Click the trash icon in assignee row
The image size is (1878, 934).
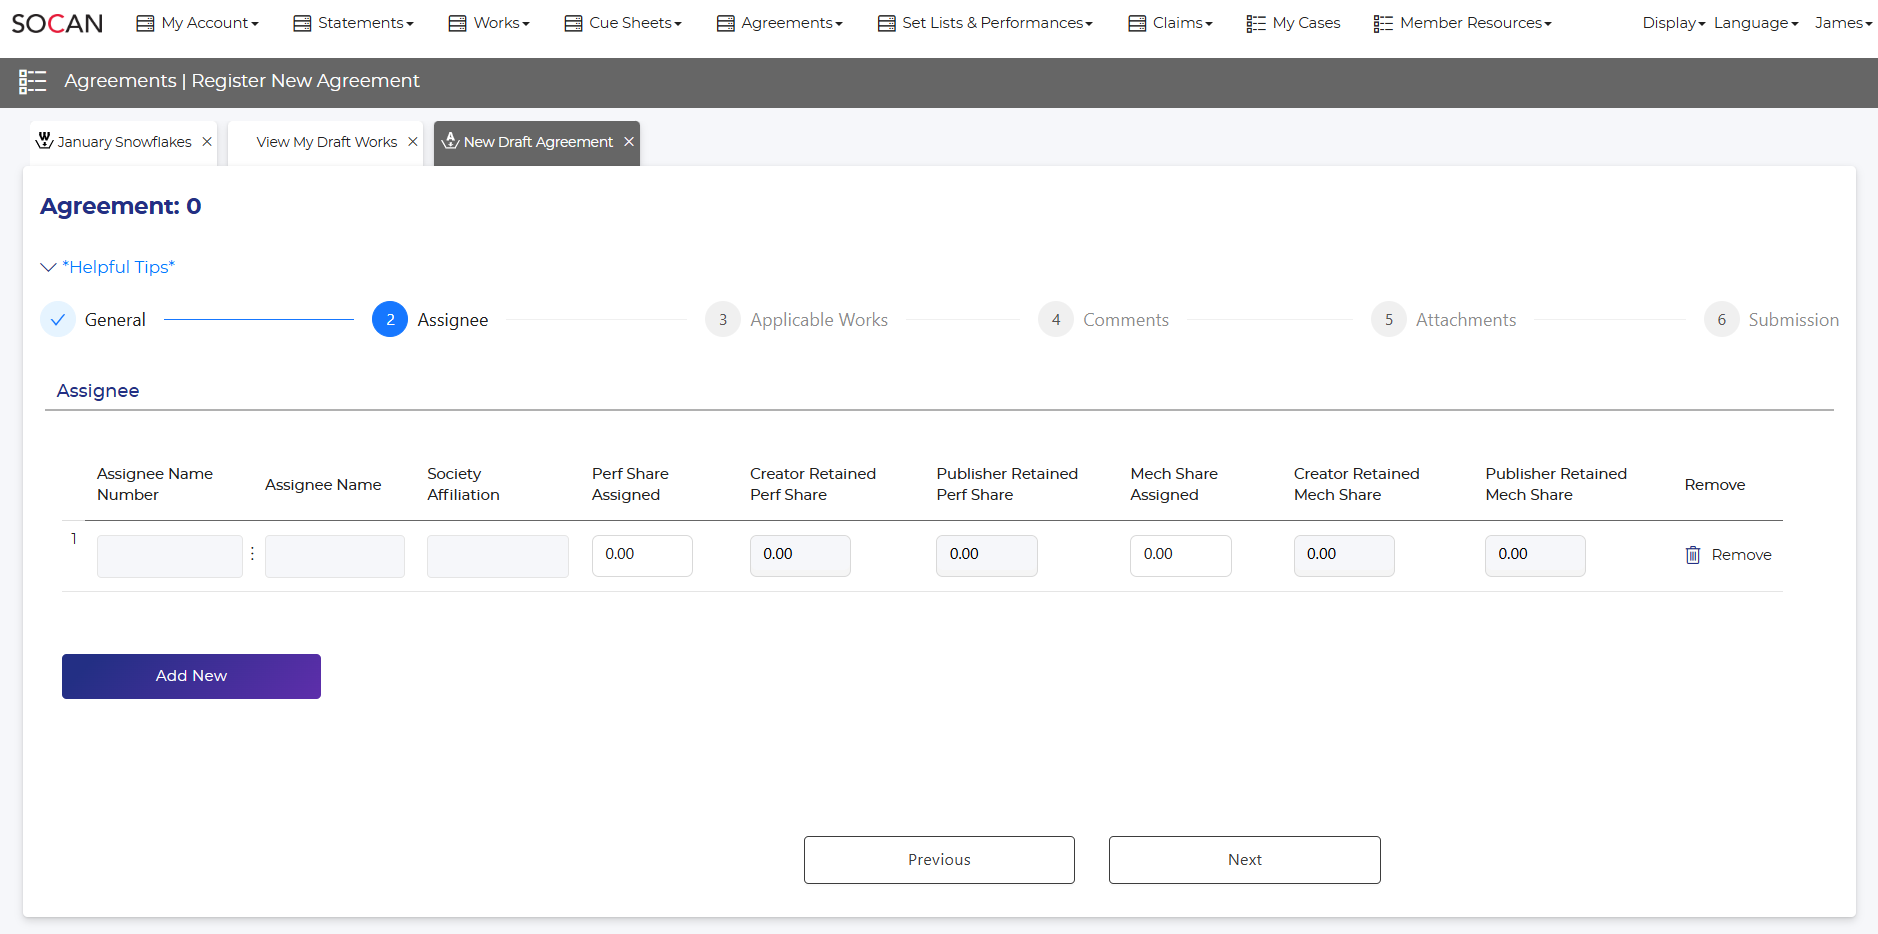click(1692, 555)
